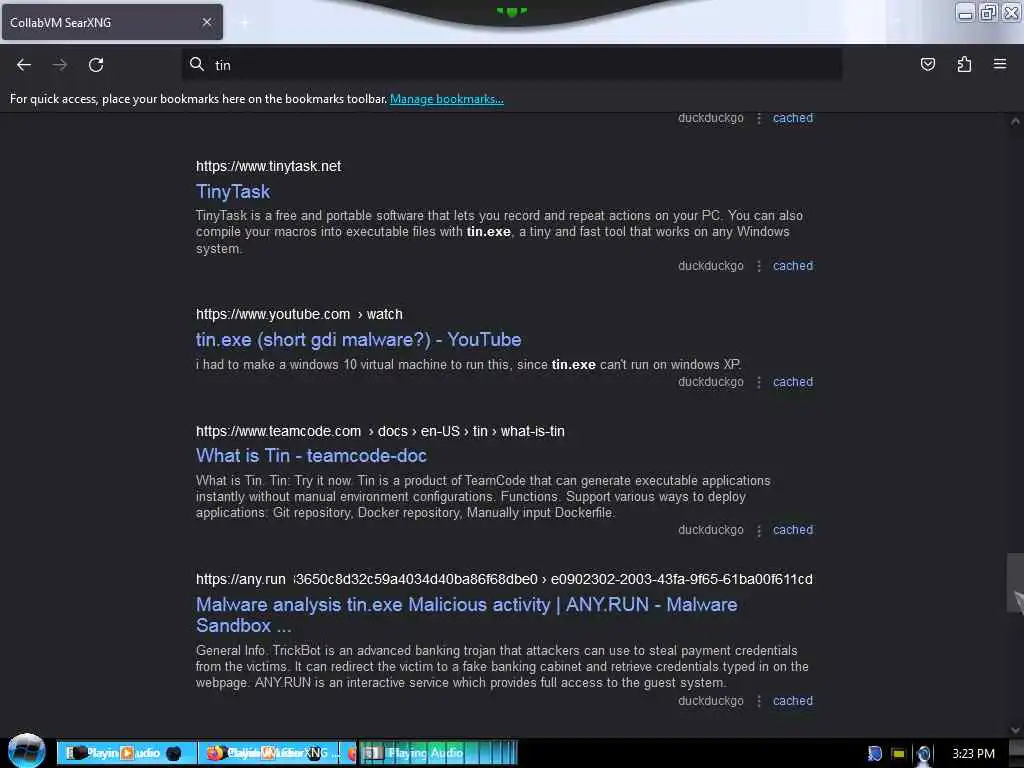This screenshot has height=768, width=1024.
Task: Open cached link for YouTube tin.exe result
Action: click(x=793, y=382)
